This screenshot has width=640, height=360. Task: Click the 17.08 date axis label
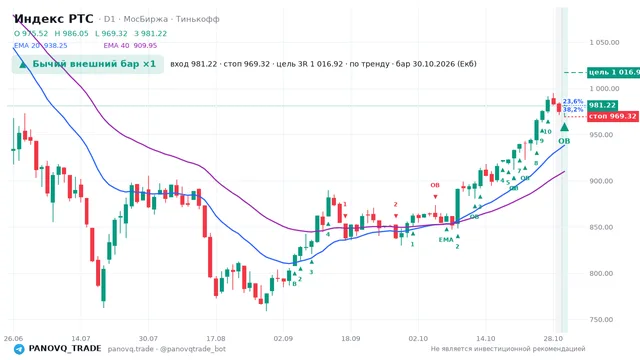tap(216, 338)
